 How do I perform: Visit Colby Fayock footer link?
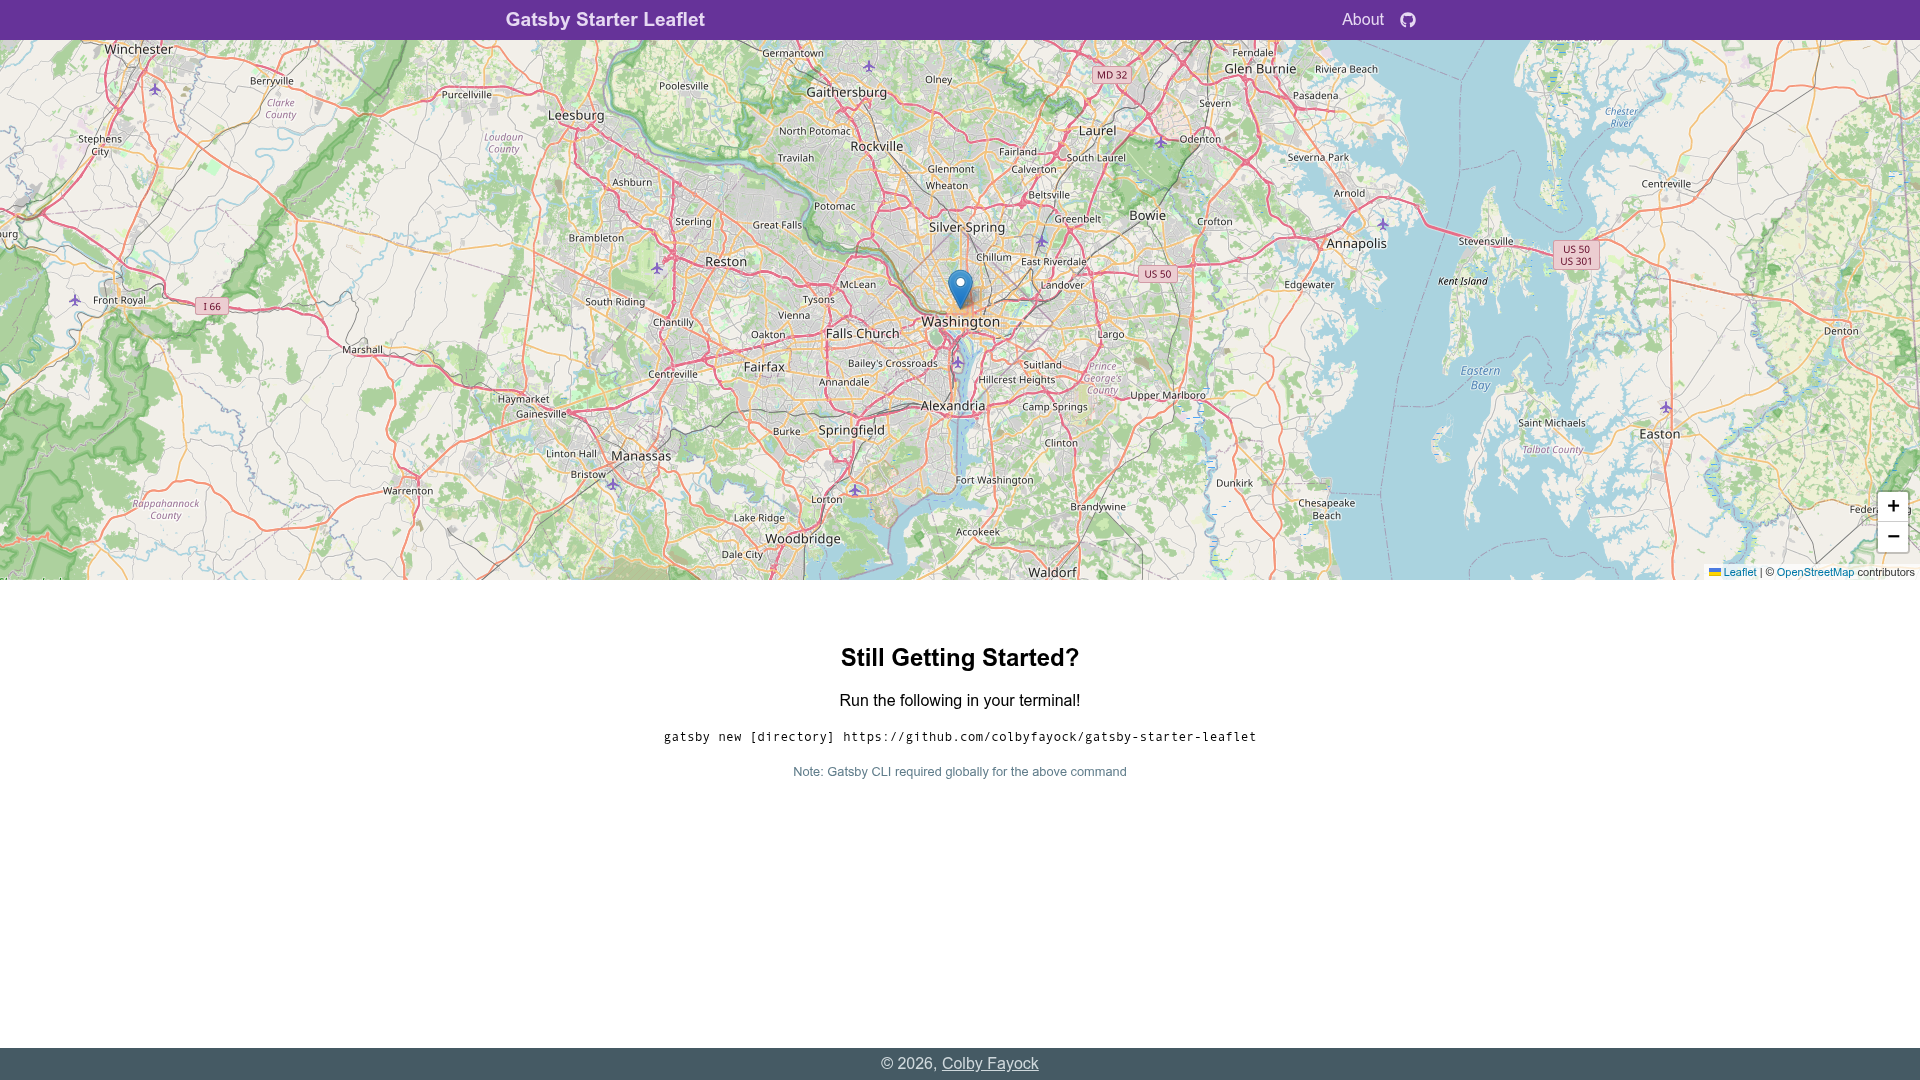[990, 1064]
